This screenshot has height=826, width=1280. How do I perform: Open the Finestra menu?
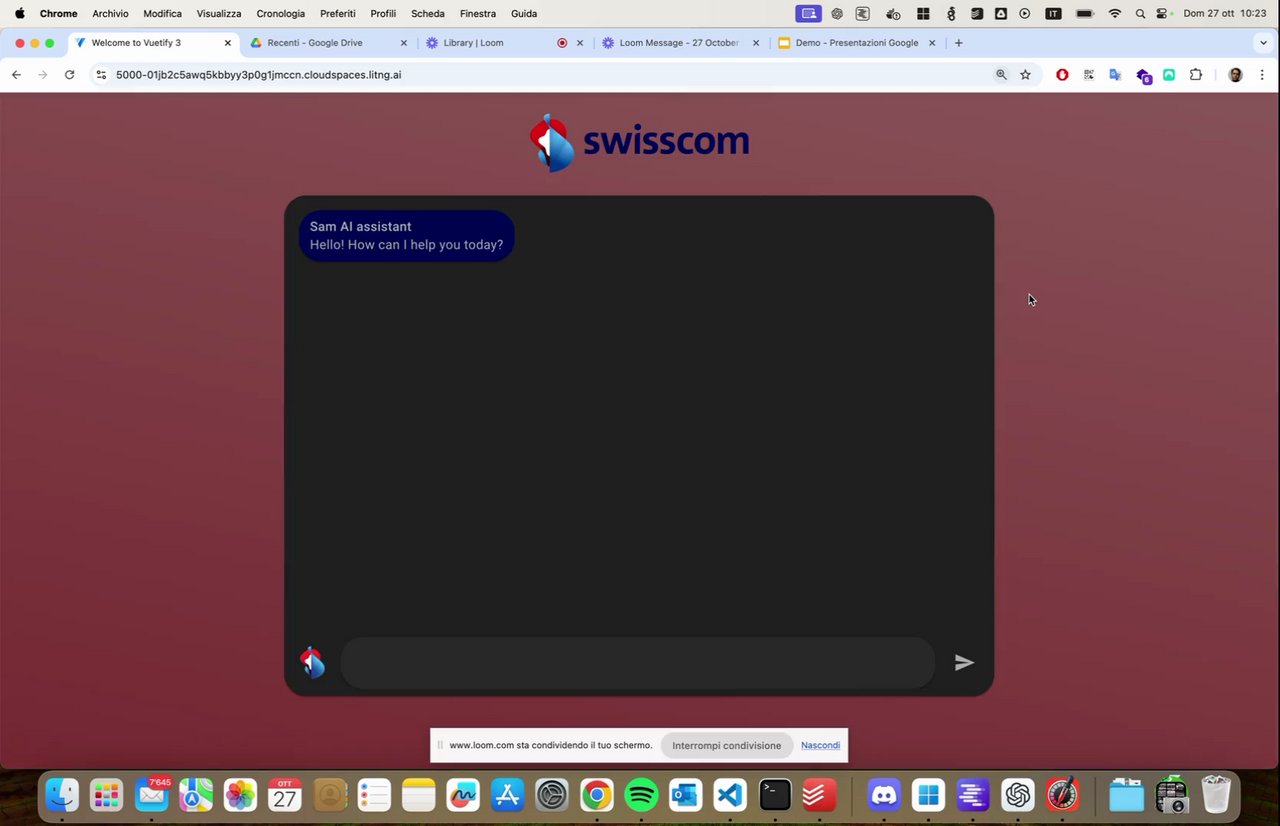478,14
